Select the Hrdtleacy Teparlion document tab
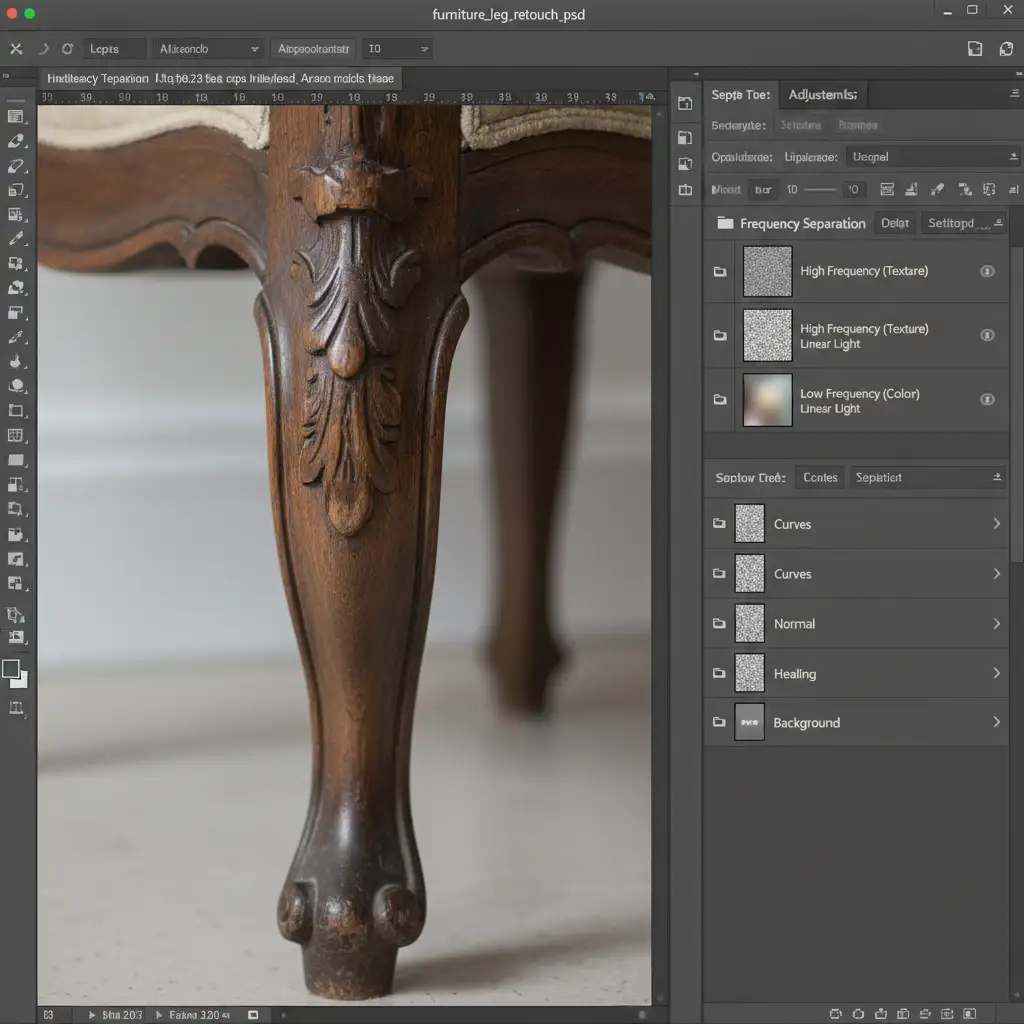Viewport: 1024px width, 1024px height. click(98, 78)
